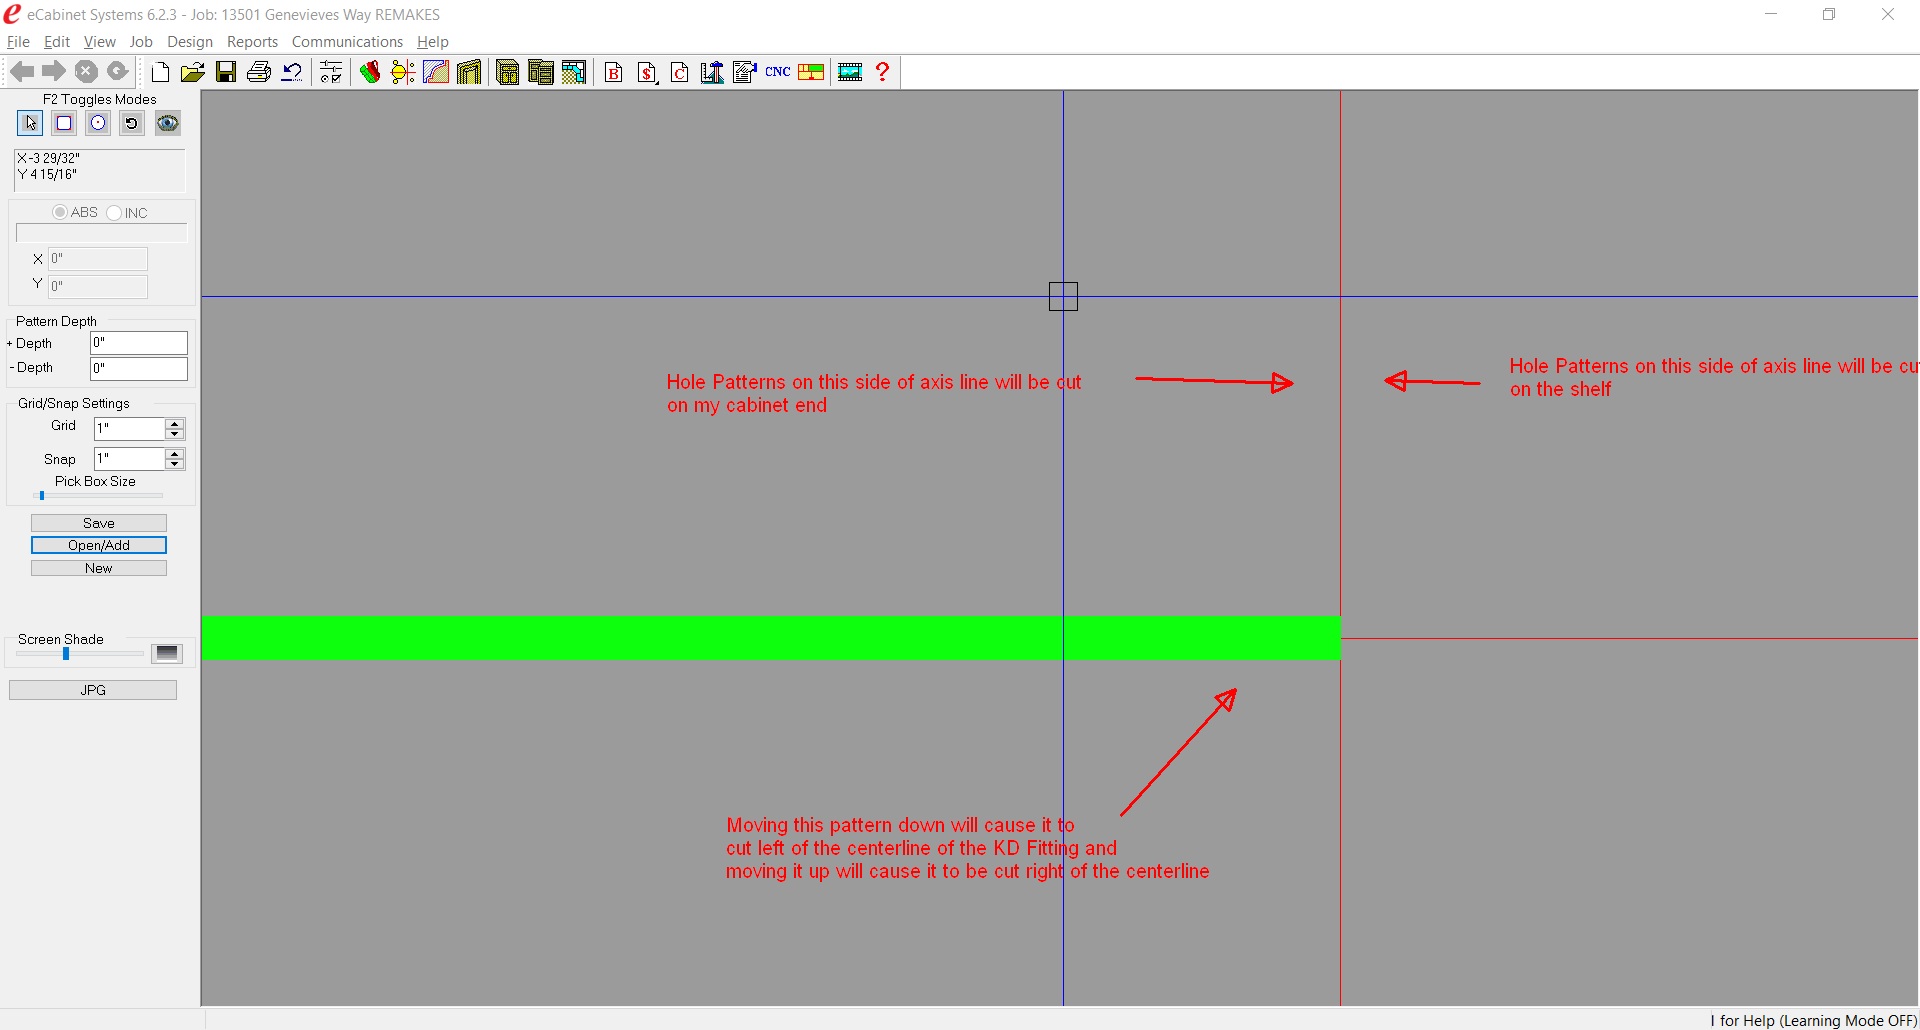
Task: Open the cabinet editor icon
Action: tap(508, 72)
